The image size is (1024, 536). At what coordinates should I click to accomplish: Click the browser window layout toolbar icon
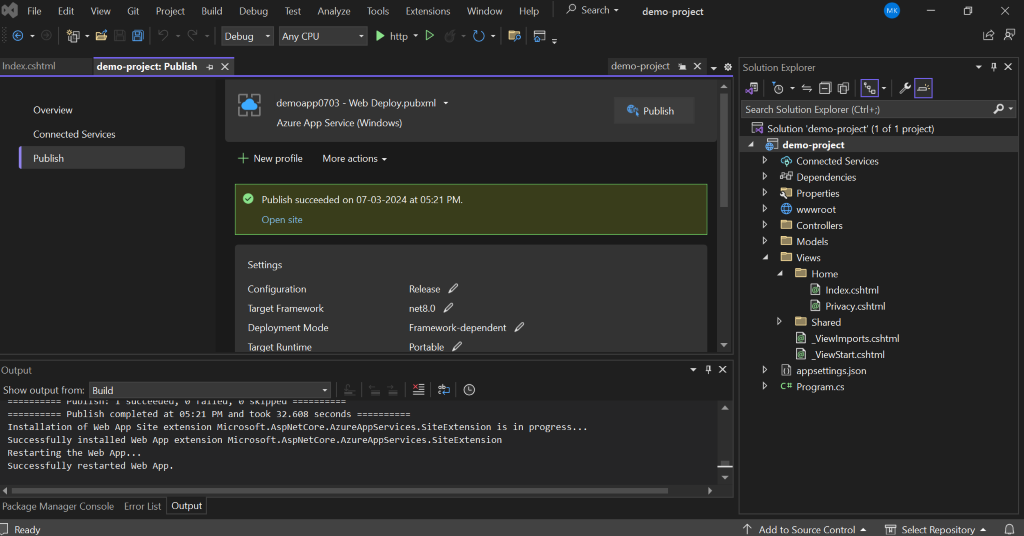click(539, 36)
